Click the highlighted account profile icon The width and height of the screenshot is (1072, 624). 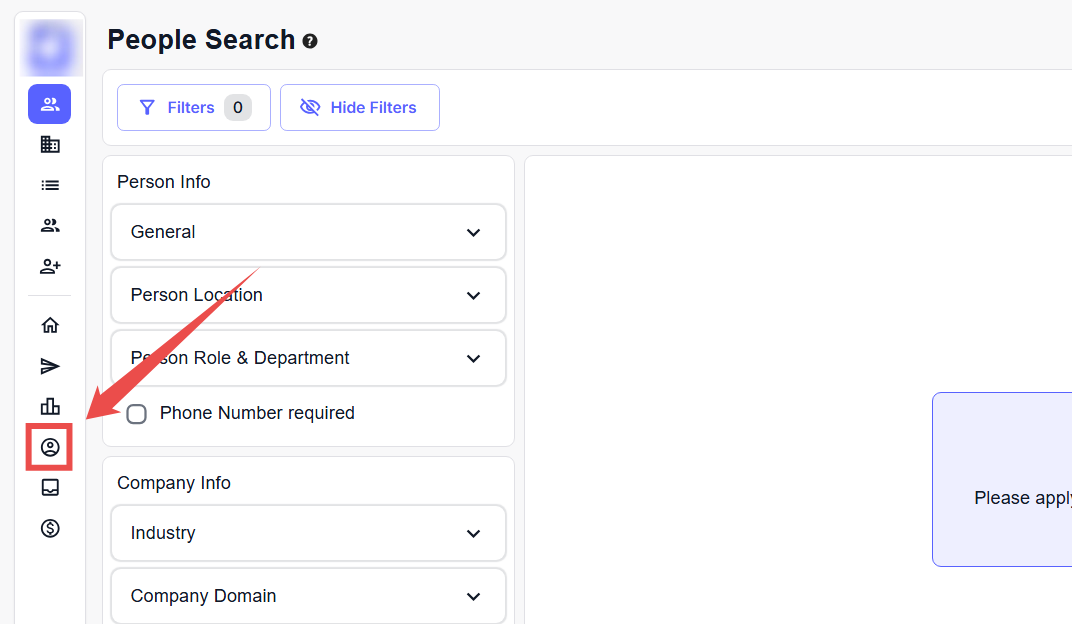50,447
